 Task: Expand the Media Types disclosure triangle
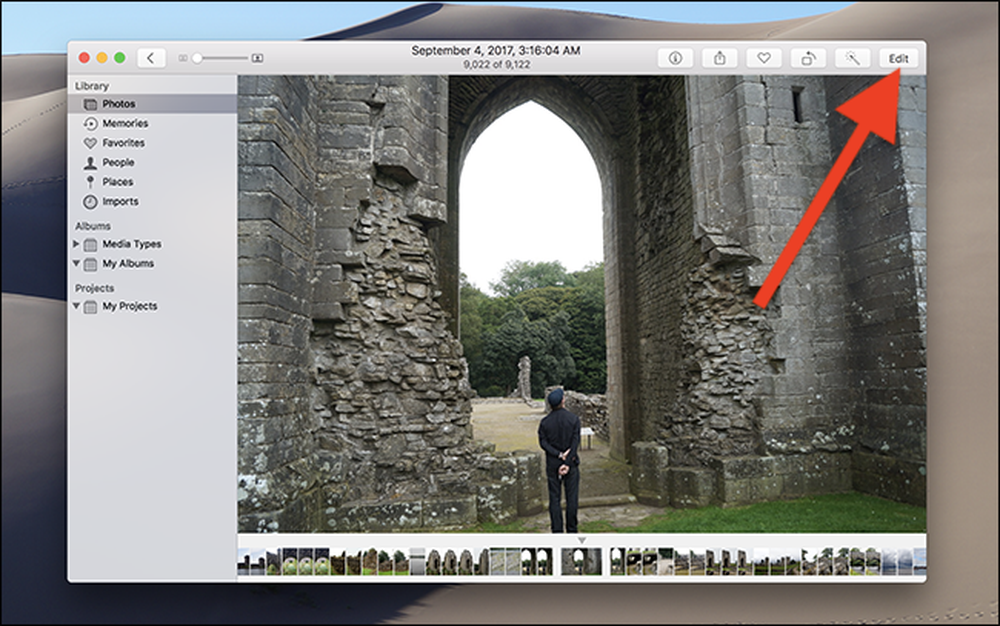(76, 244)
